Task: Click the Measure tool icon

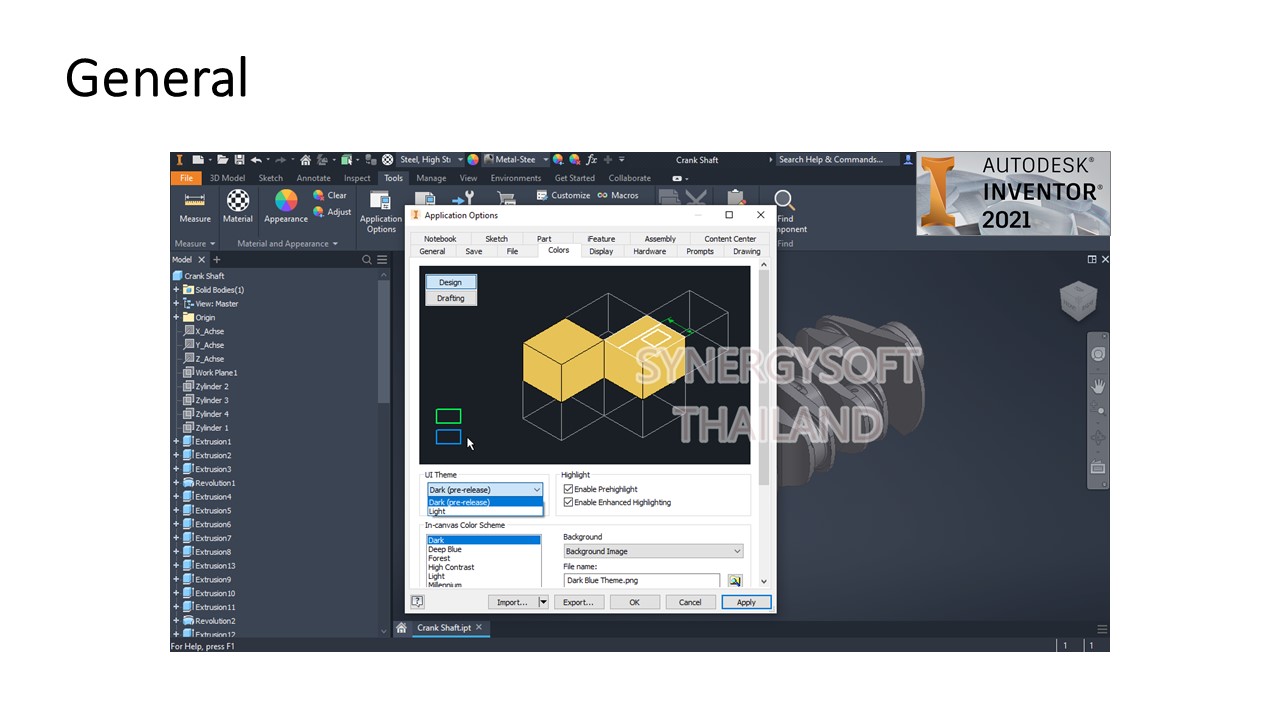Action: [x=195, y=201]
